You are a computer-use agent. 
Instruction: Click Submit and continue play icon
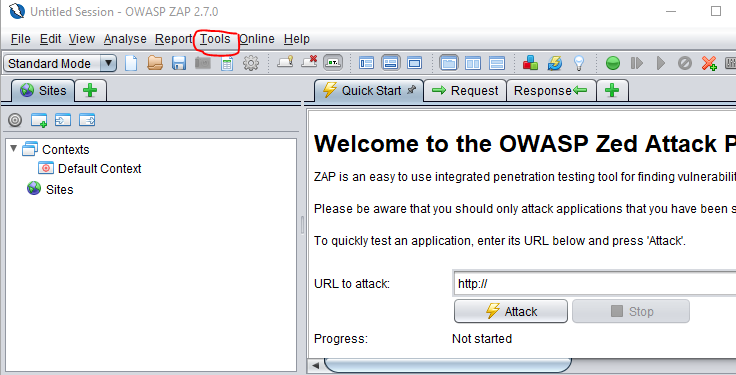click(x=661, y=63)
